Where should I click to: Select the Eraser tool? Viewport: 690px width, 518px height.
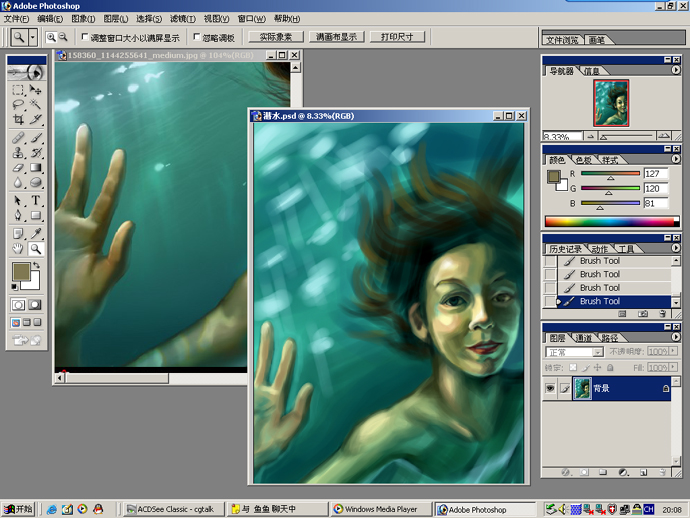(x=18, y=168)
